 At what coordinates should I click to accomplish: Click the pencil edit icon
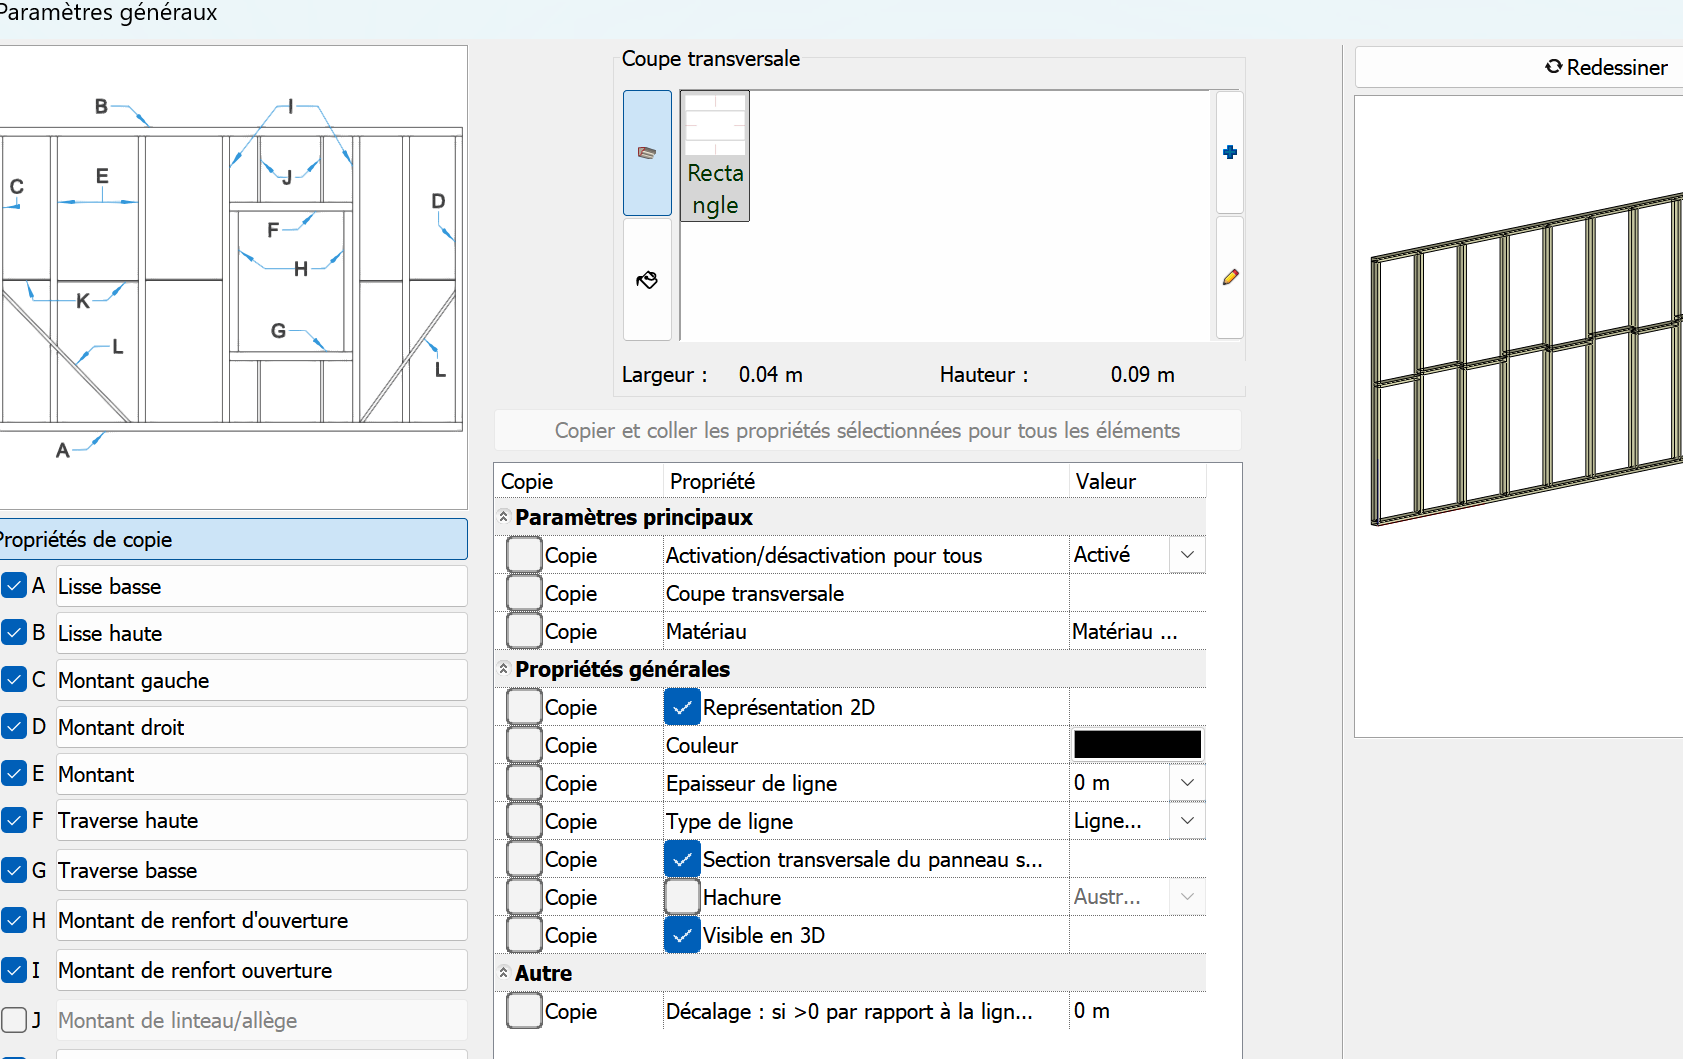[1230, 278]
